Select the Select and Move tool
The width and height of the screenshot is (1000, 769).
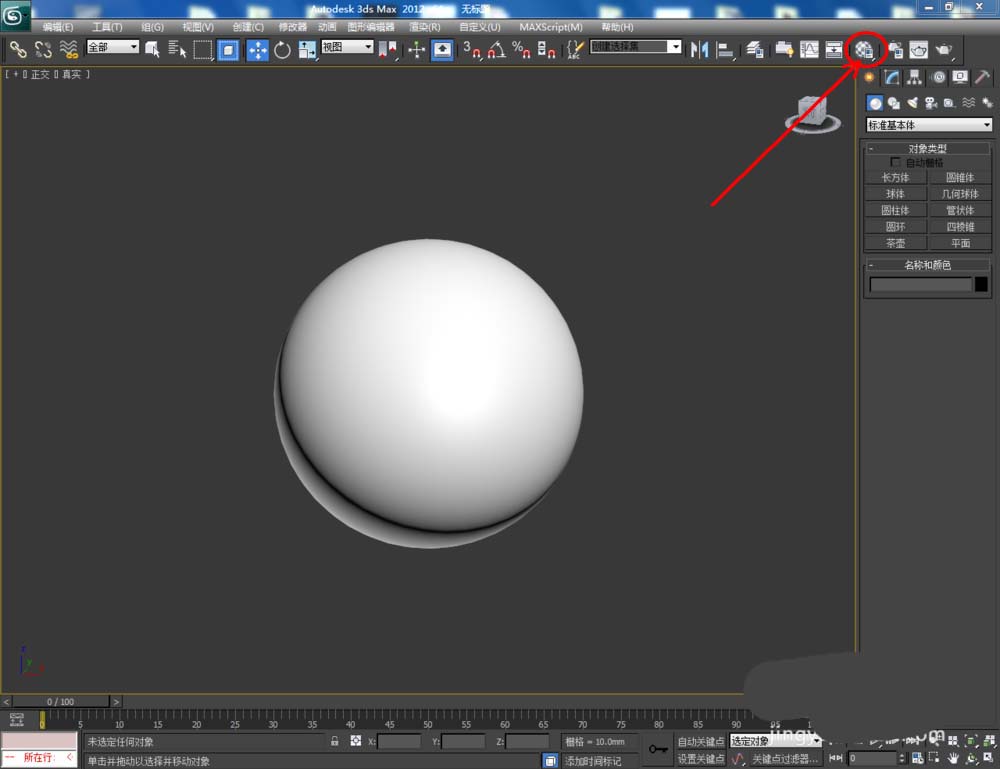pyautogui.click(x=257, y=49)
